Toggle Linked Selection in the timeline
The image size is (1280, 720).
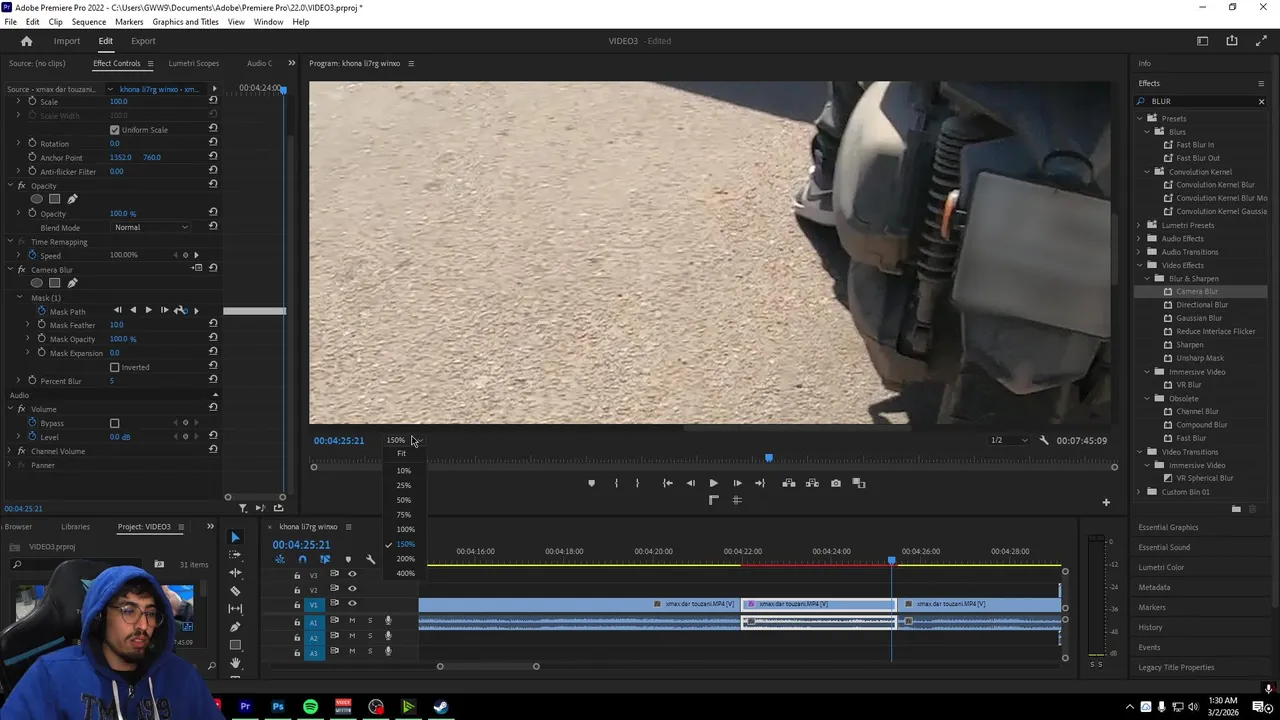(x=325, y=559)
